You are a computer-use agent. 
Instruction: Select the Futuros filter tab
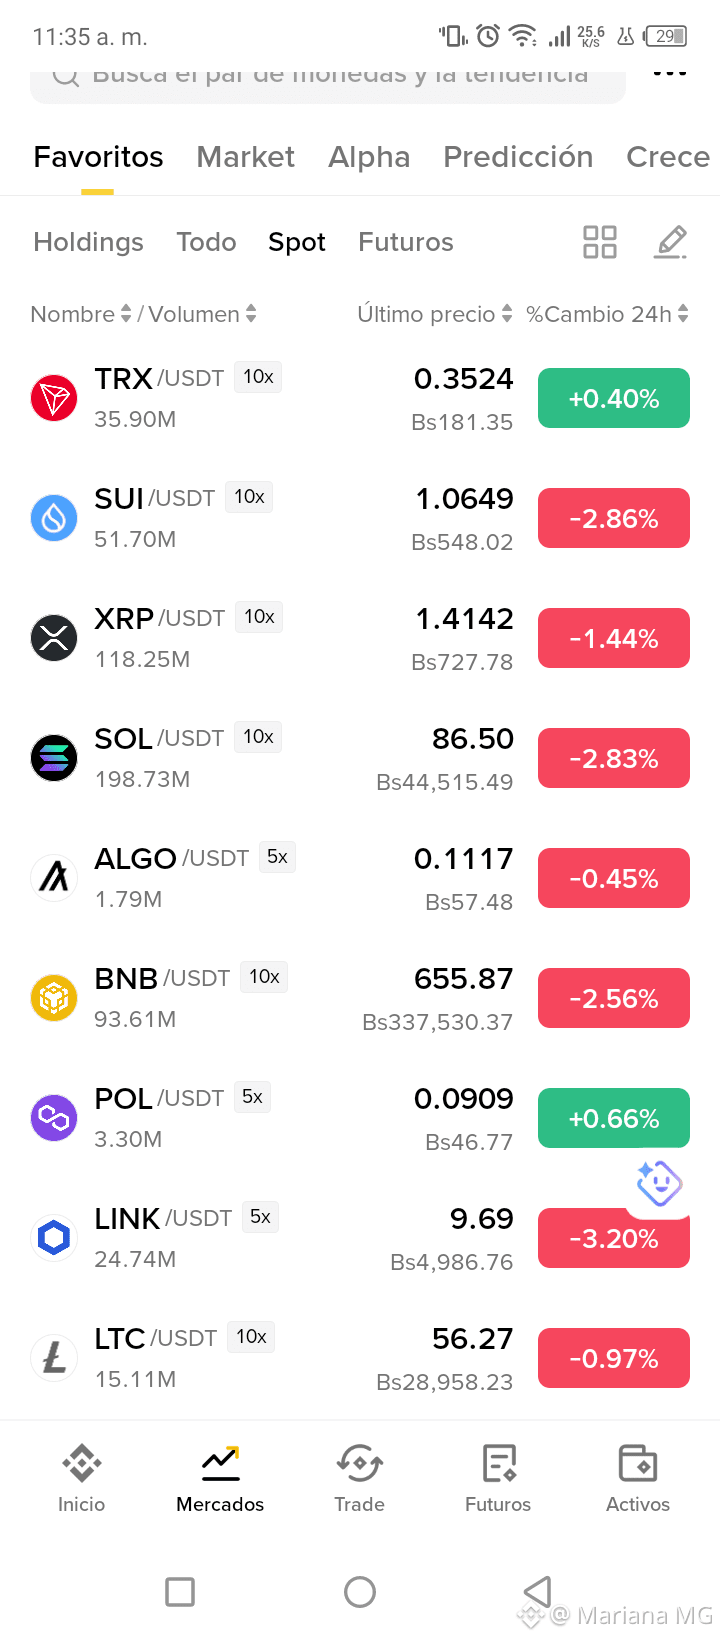(406, 242)
